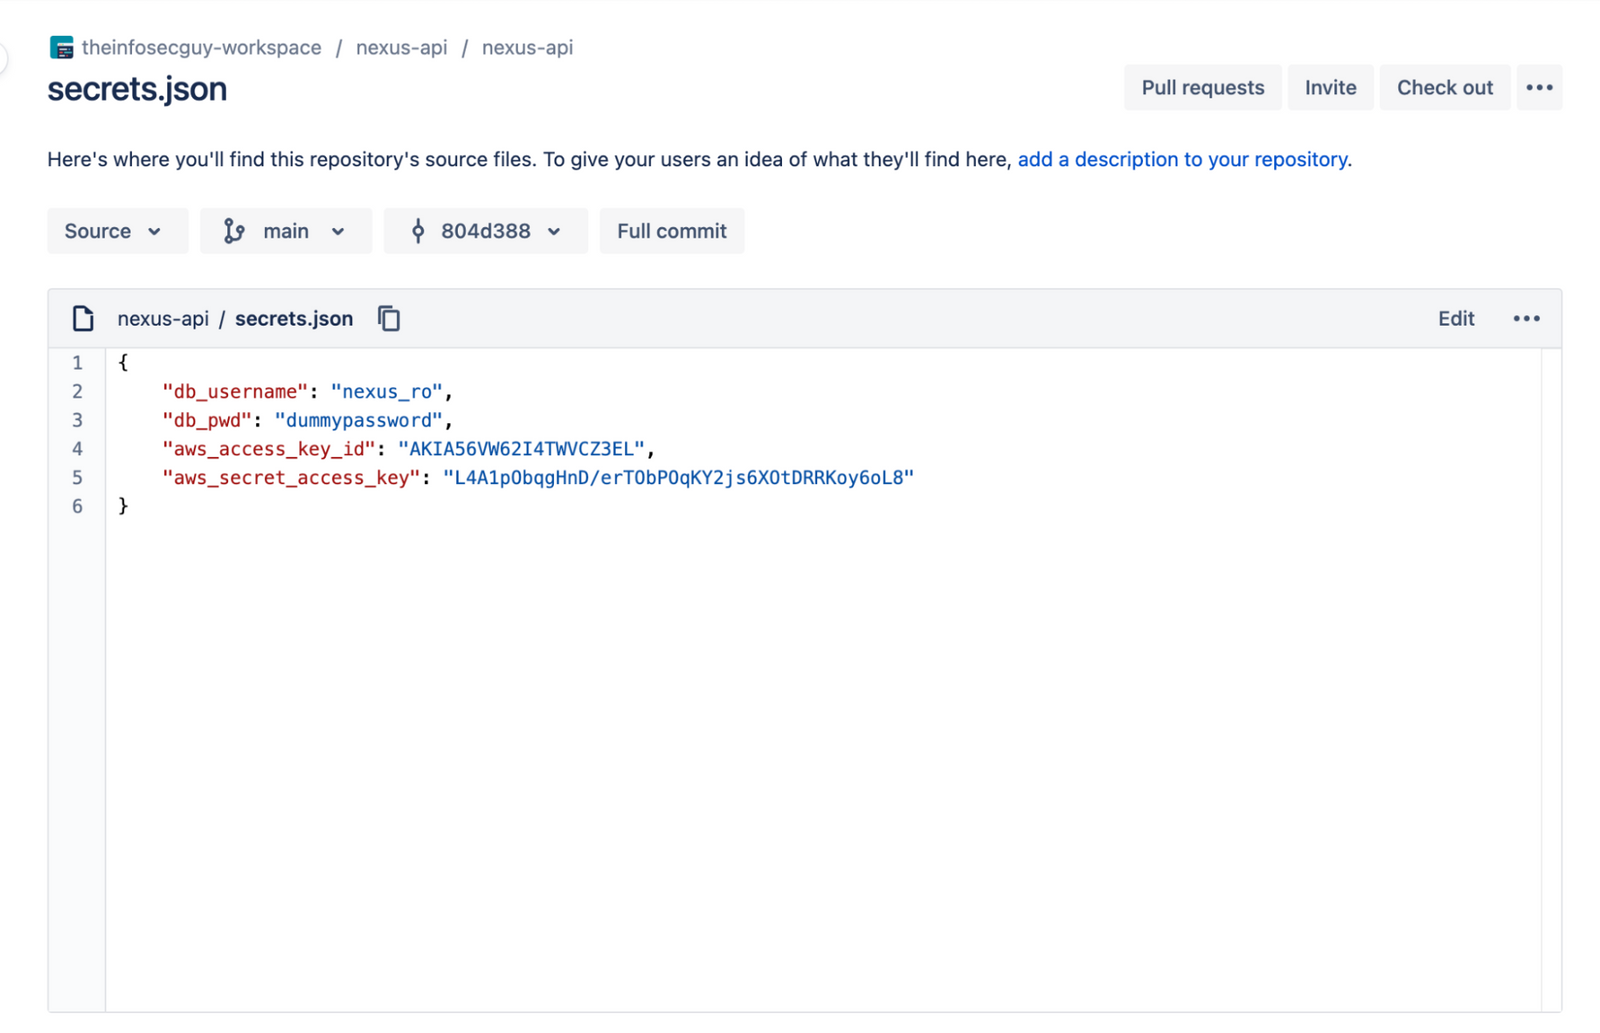Click the AKIA56VW62I4TWVCZ3EL value
Image resolution: width=1600 pixels, height=1033 pixels.
[521, 449]
